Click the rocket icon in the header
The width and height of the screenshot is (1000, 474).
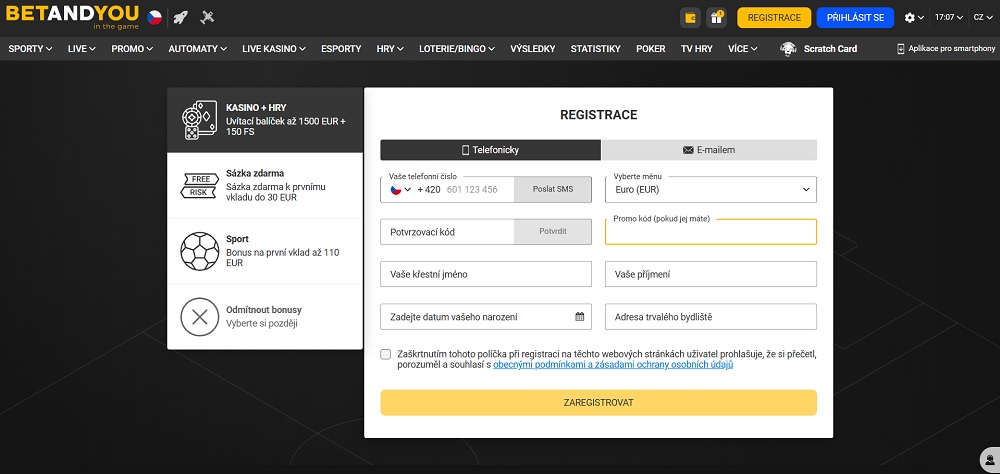click(181, 17)
